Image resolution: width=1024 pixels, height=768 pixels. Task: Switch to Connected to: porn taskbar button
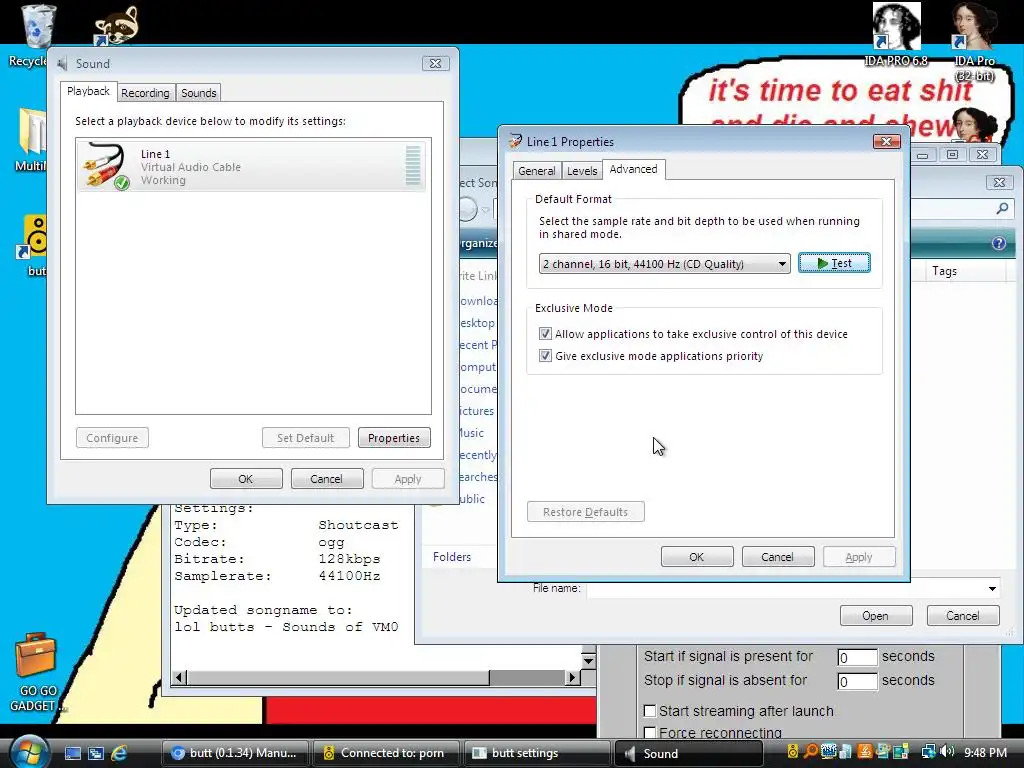[385, 753]
